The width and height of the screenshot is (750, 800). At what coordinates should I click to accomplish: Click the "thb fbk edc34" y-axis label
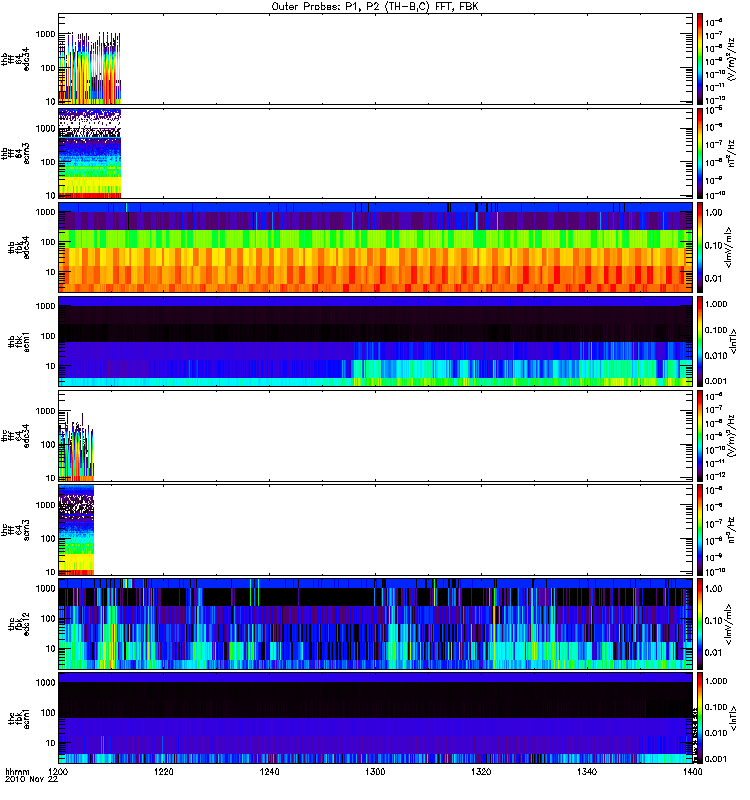pyautogui.click(x=19, y=247)
